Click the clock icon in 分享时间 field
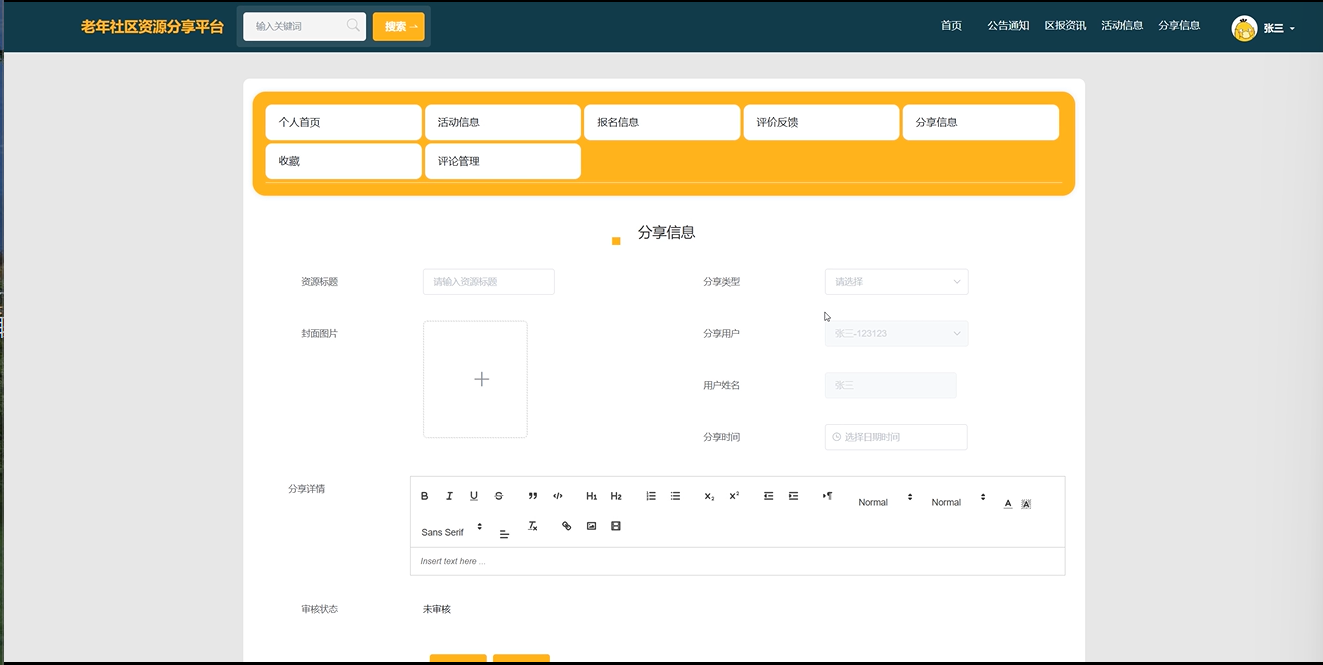 (837, 437)
